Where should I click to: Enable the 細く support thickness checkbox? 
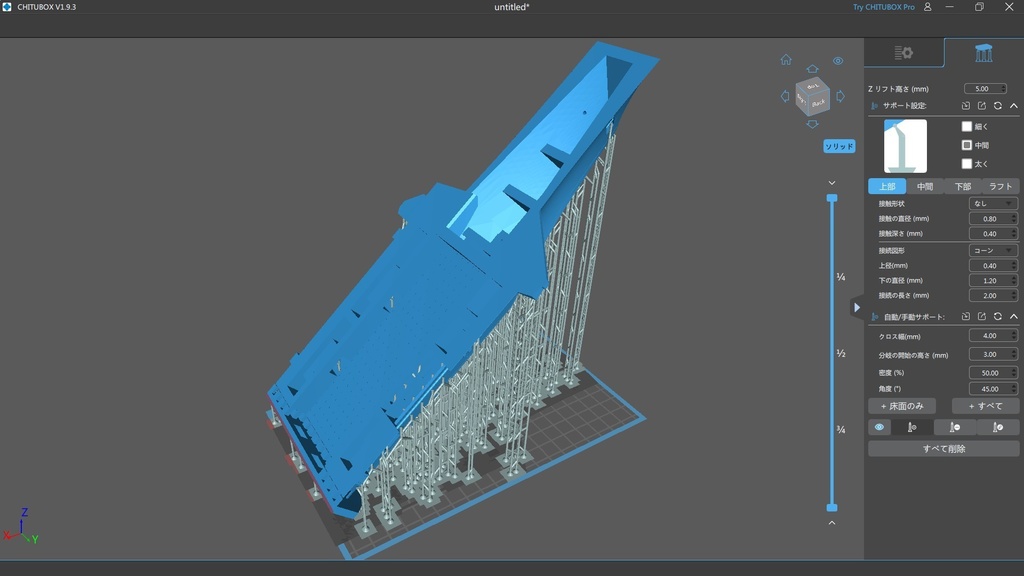(x=966, y=126)
